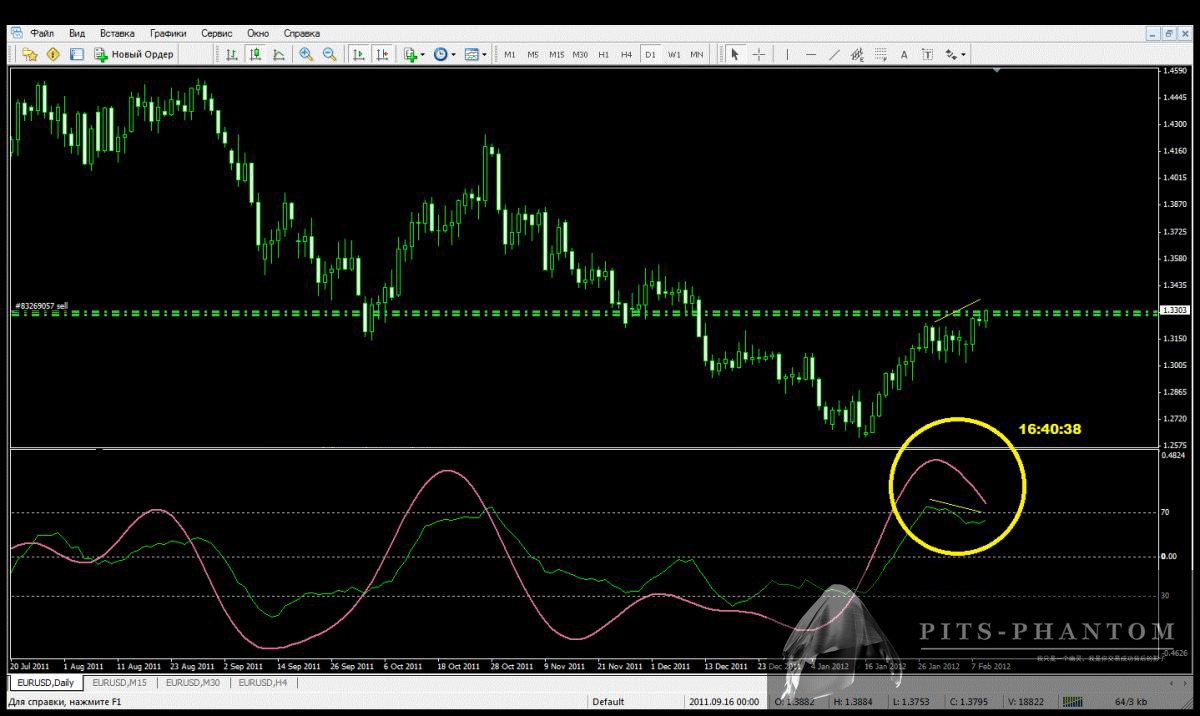Select the cursor arrow tool

pos(735,54)
